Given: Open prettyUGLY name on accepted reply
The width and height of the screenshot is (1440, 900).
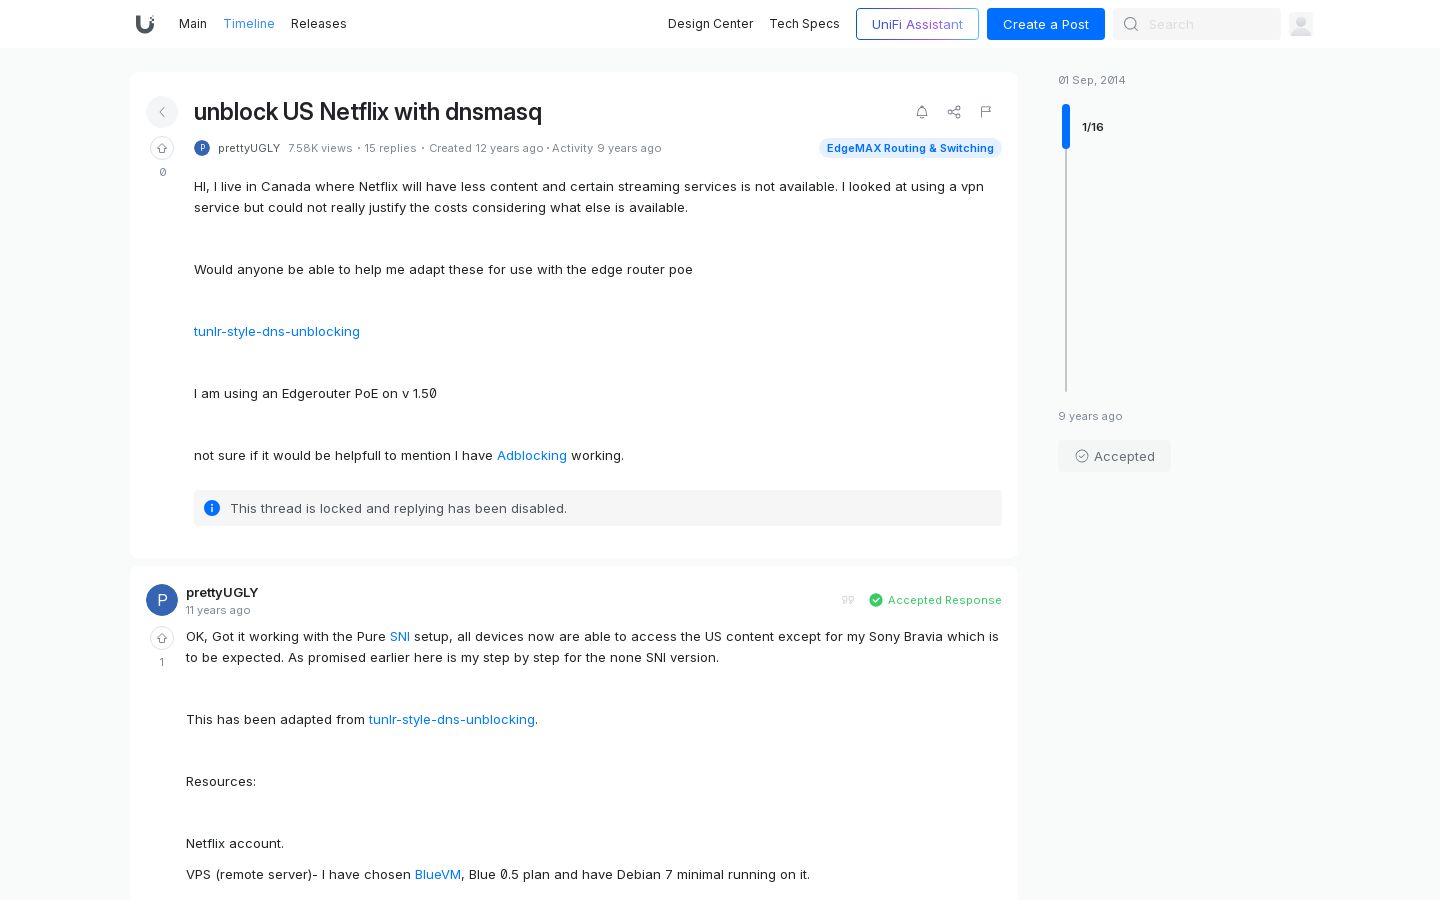Looking at the screenshot, I should (x=222, y=592).
